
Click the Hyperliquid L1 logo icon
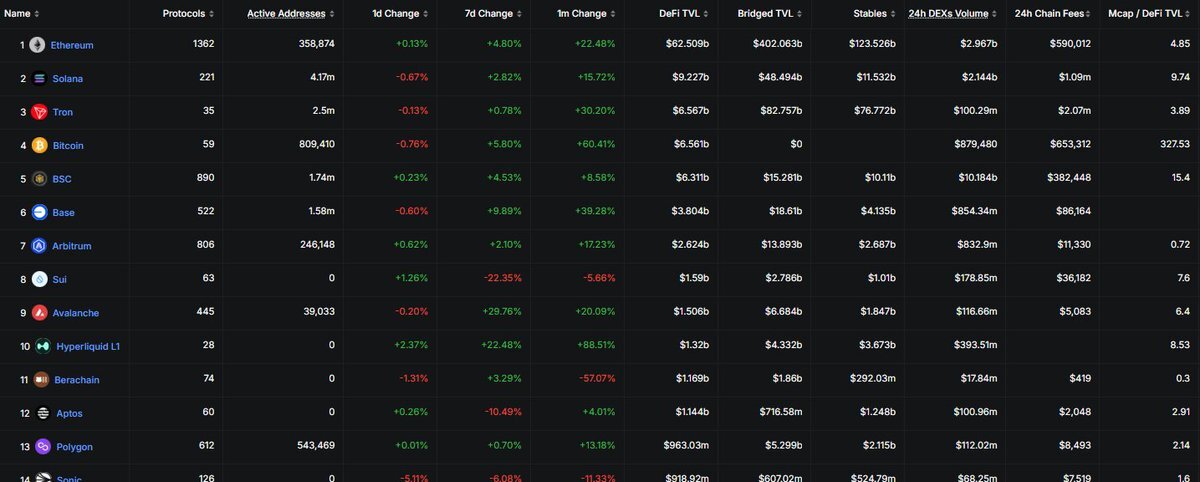pyautogui.click(x=43, y=346)
